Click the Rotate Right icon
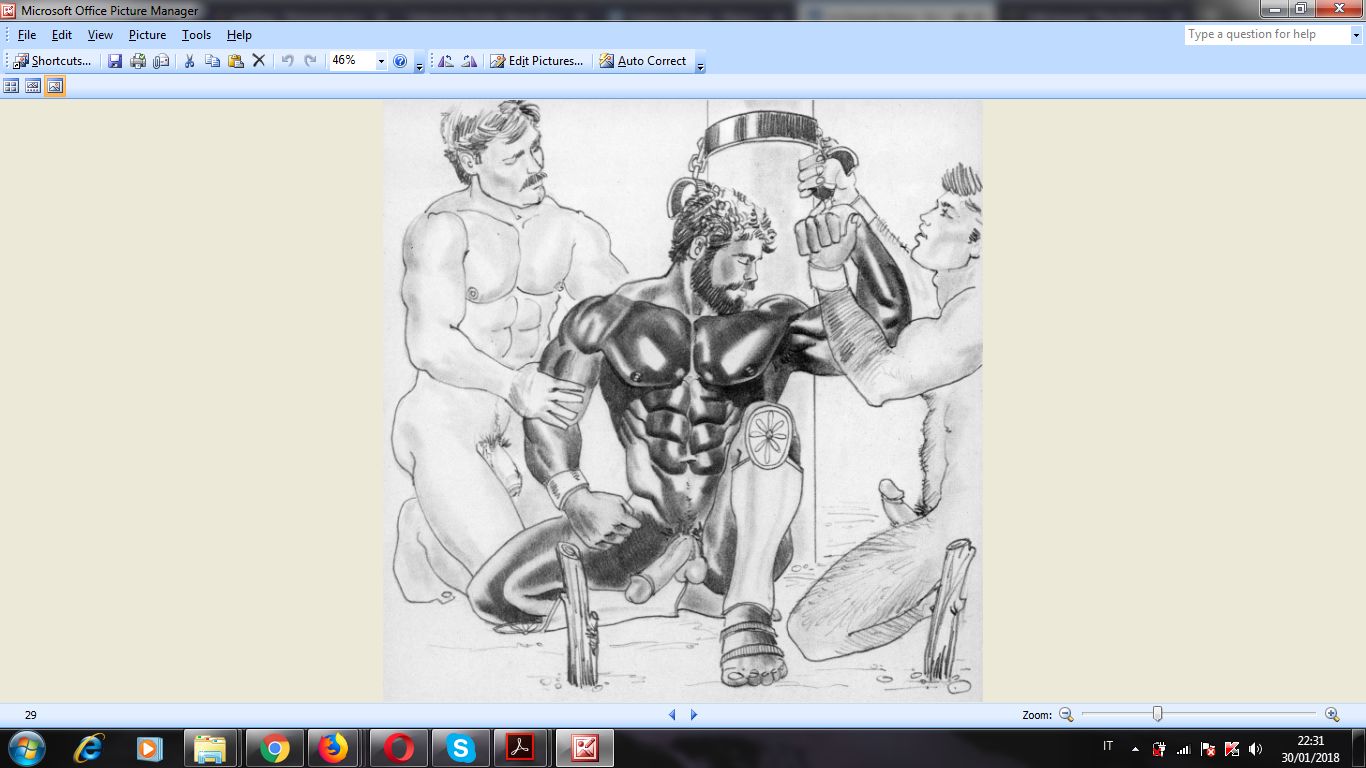This screenshot has width=1366, height=768. click(469, 61)
